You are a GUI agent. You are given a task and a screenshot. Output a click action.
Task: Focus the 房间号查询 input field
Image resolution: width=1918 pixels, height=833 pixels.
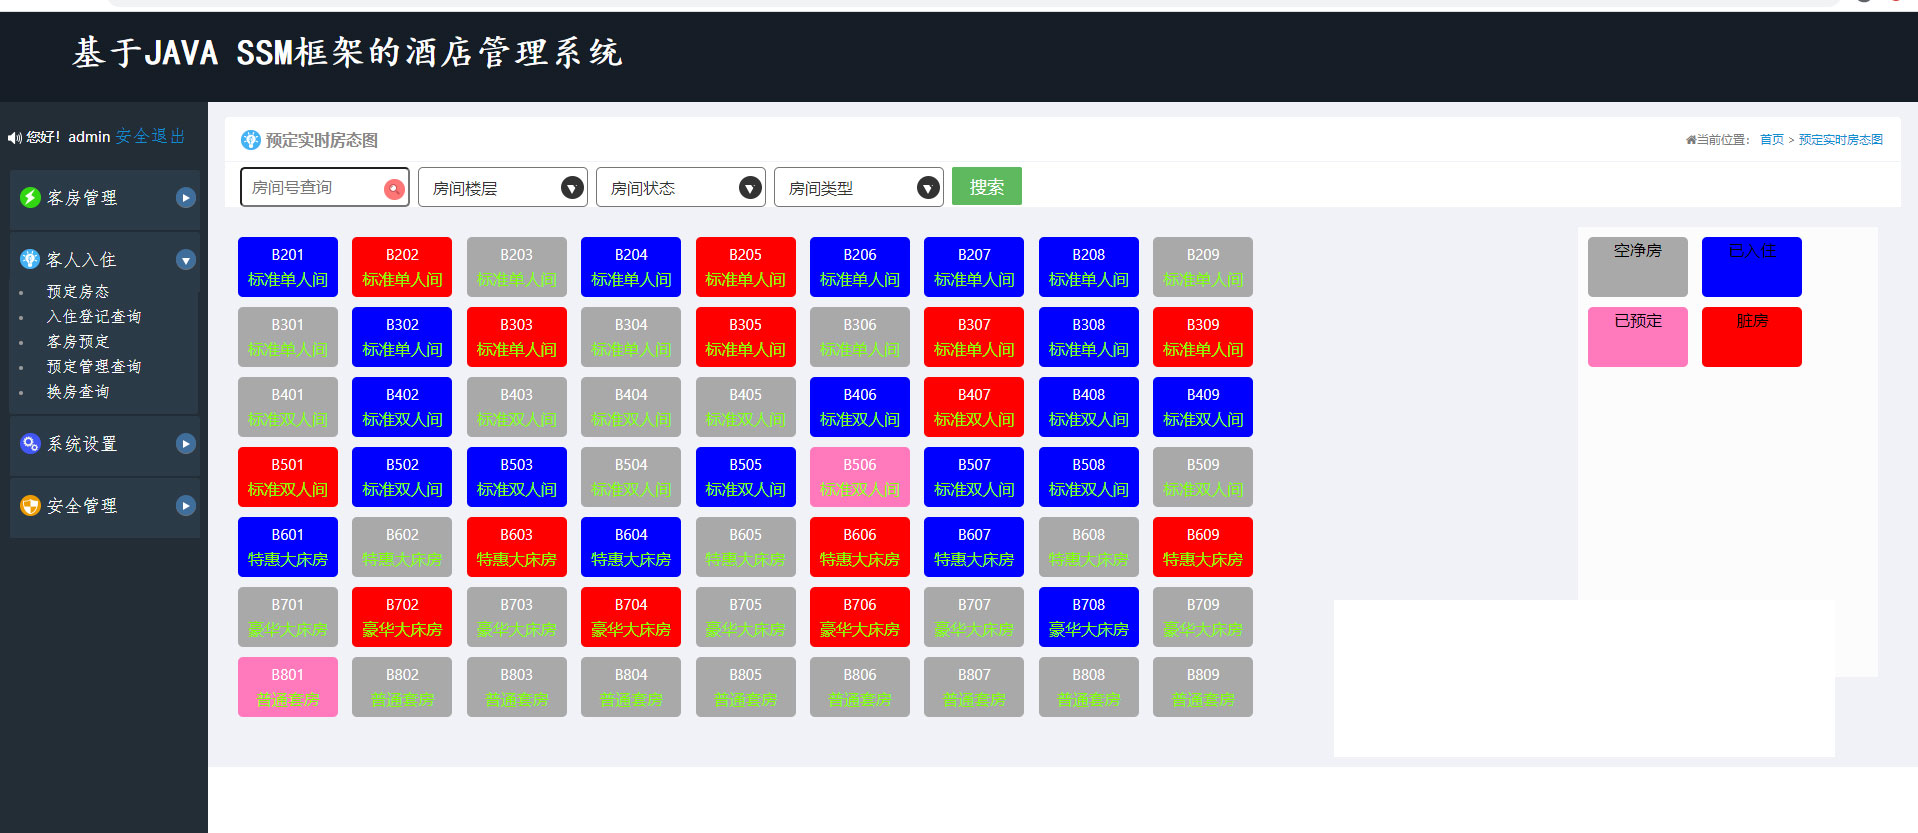pyautogui.click(x=325, y=187)
